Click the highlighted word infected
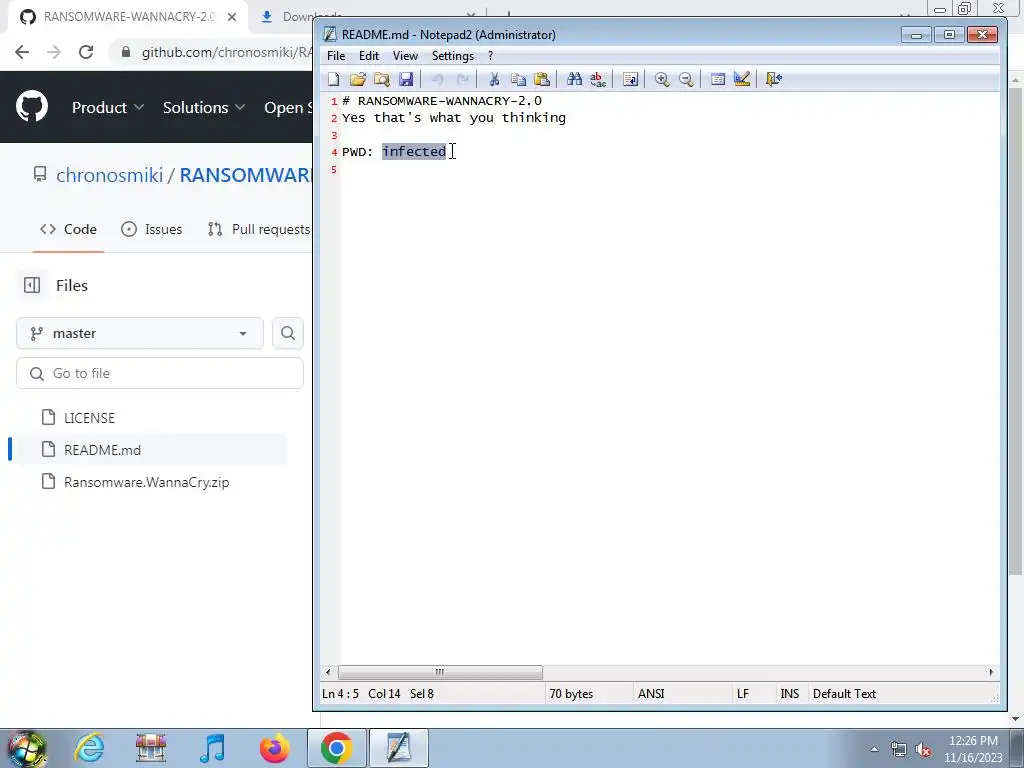1024x768 pixels. click(x=414, y=152)
